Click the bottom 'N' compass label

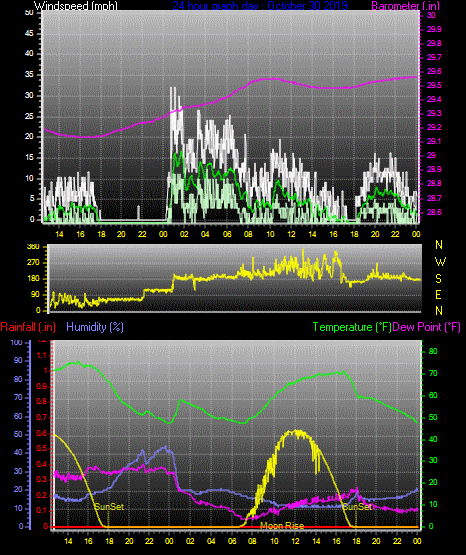(439, 311)
